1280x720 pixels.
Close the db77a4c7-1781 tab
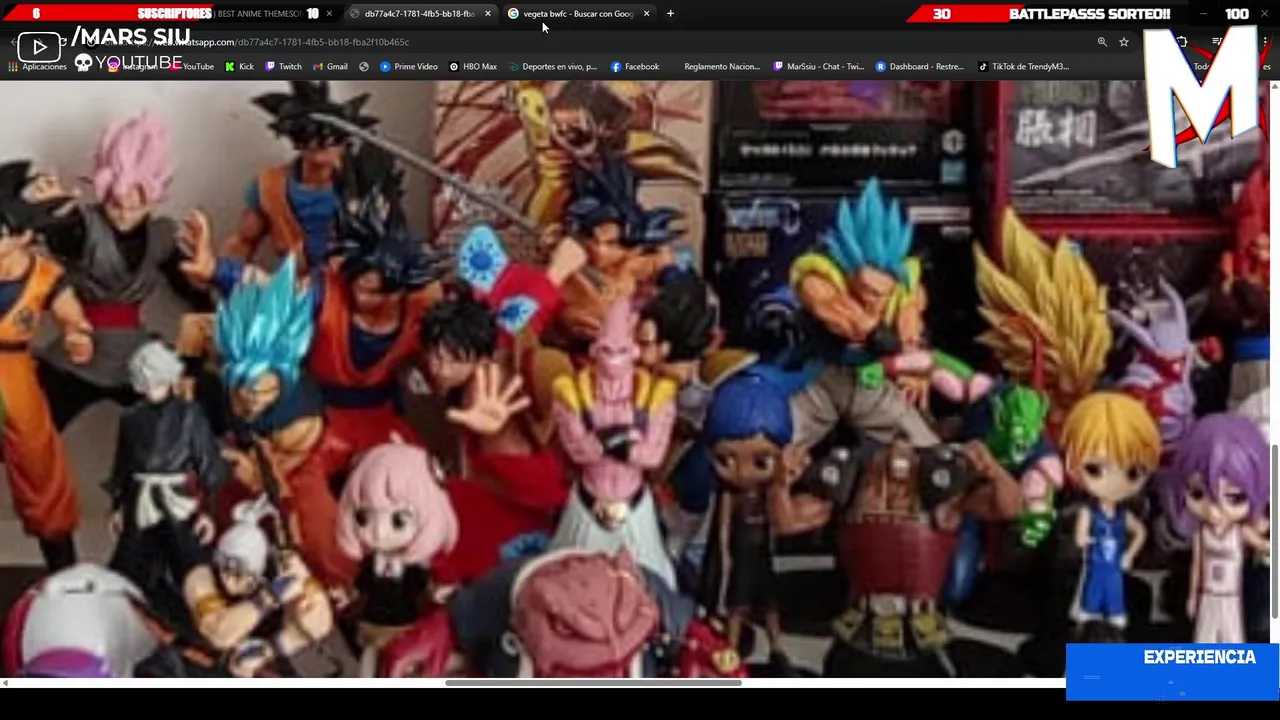(488, 14)
